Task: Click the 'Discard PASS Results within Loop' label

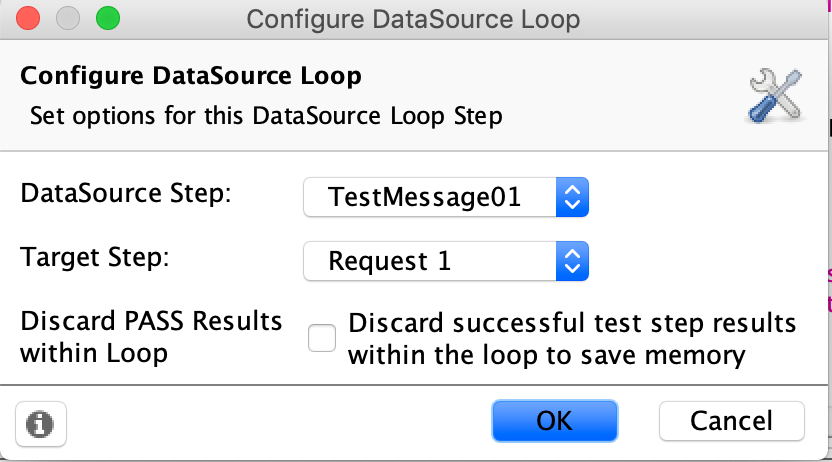Action: click(x=151, y=338)
